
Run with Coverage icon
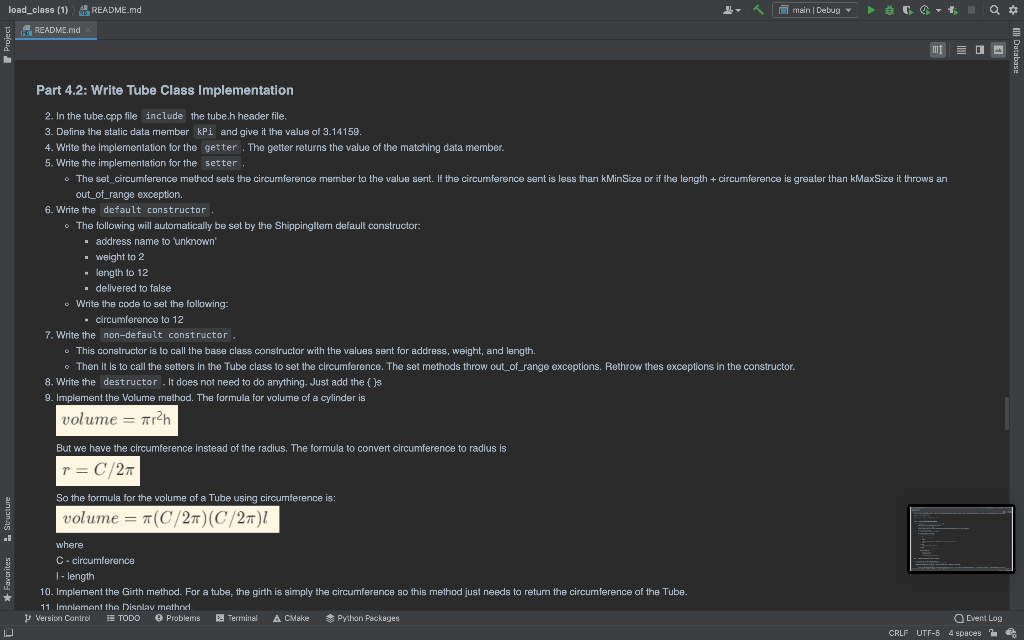pos(907,10)
